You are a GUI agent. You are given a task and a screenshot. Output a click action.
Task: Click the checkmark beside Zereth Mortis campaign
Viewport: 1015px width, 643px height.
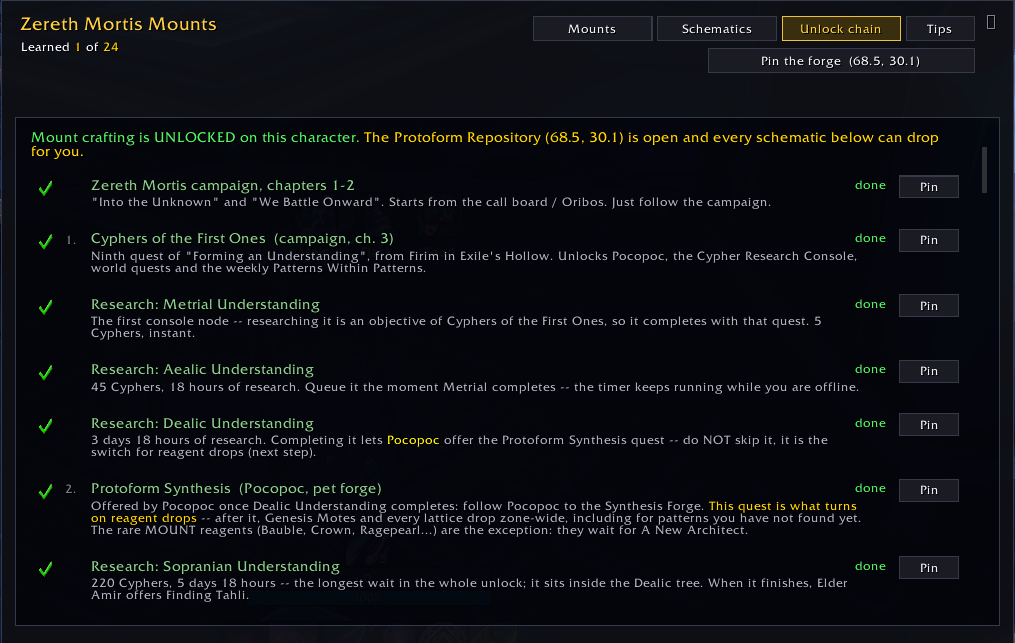coord(45,188)
